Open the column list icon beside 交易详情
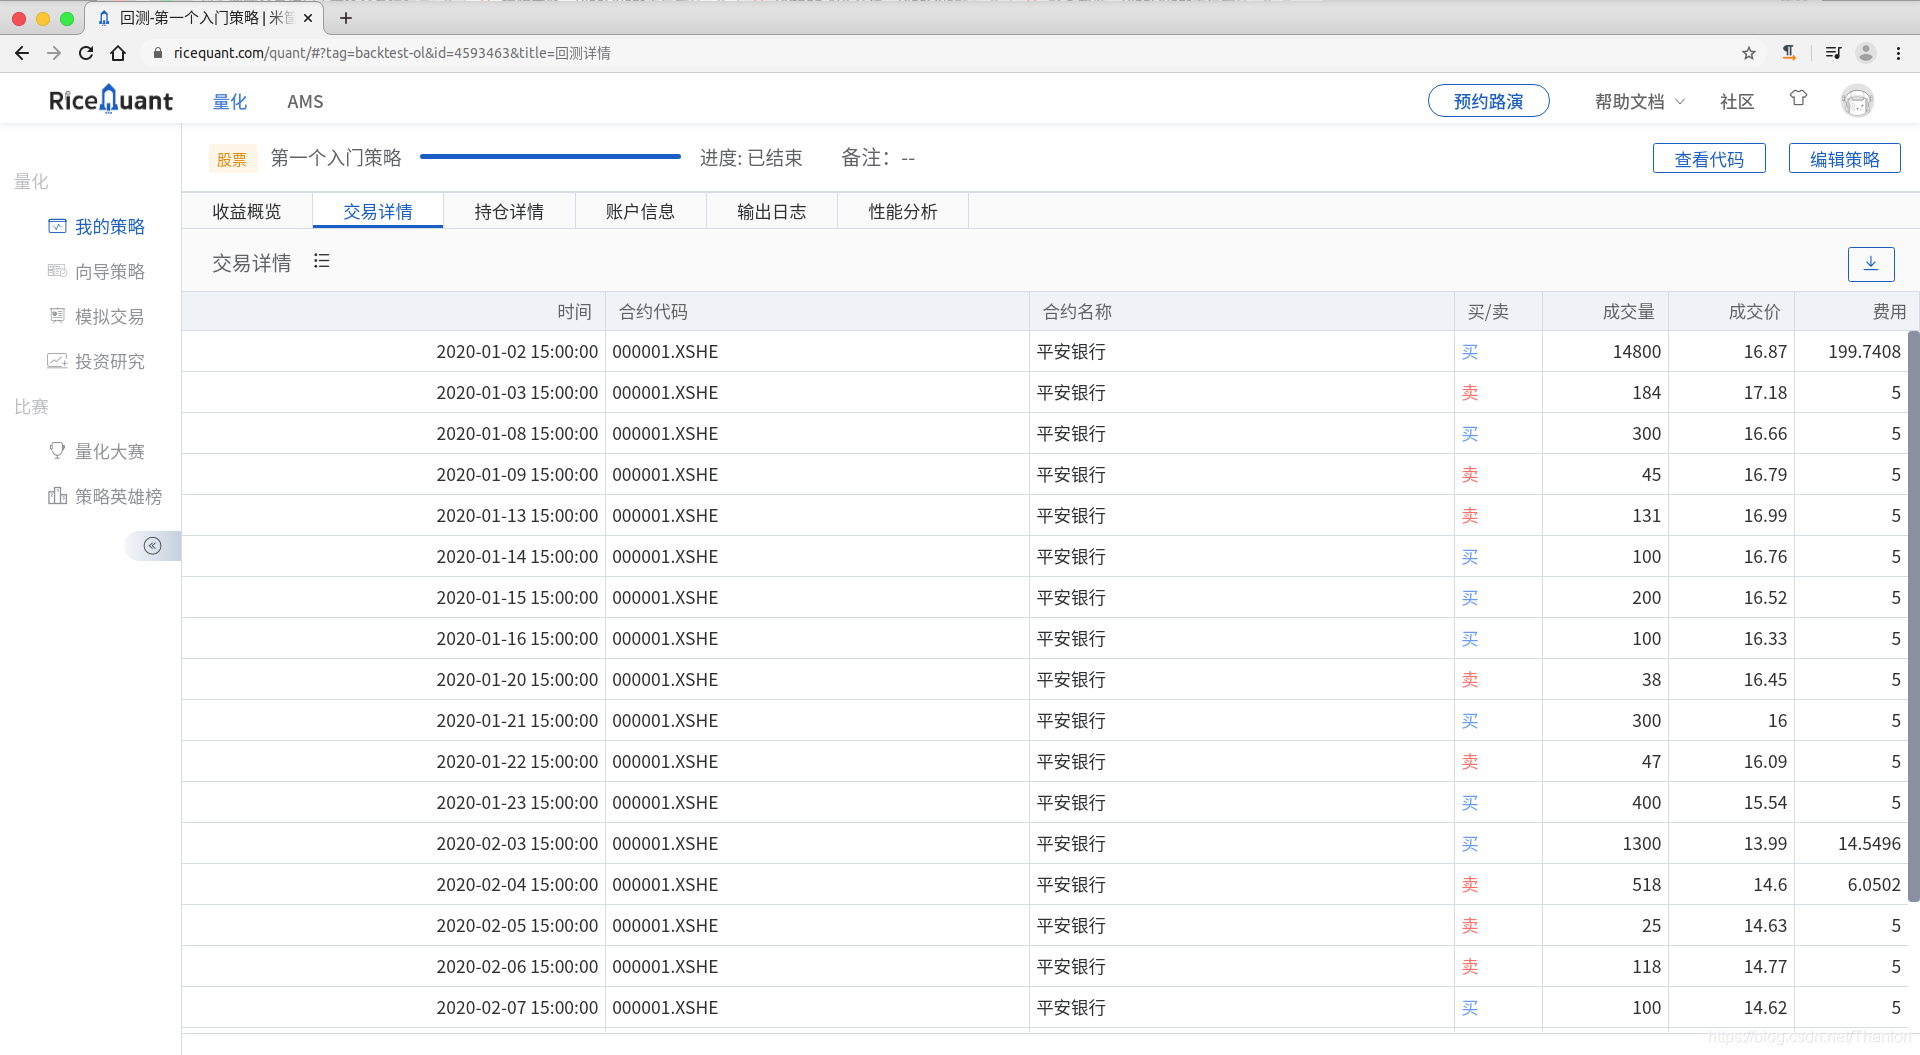Image resolution: width=1920 pixels, height=1055 pixels. tap(321, 261)
